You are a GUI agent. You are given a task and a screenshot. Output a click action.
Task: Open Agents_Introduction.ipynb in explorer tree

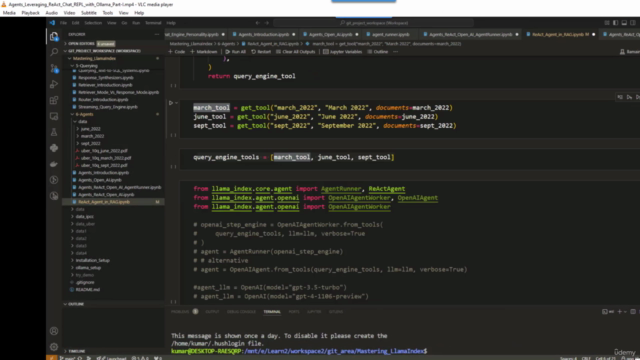103,173
